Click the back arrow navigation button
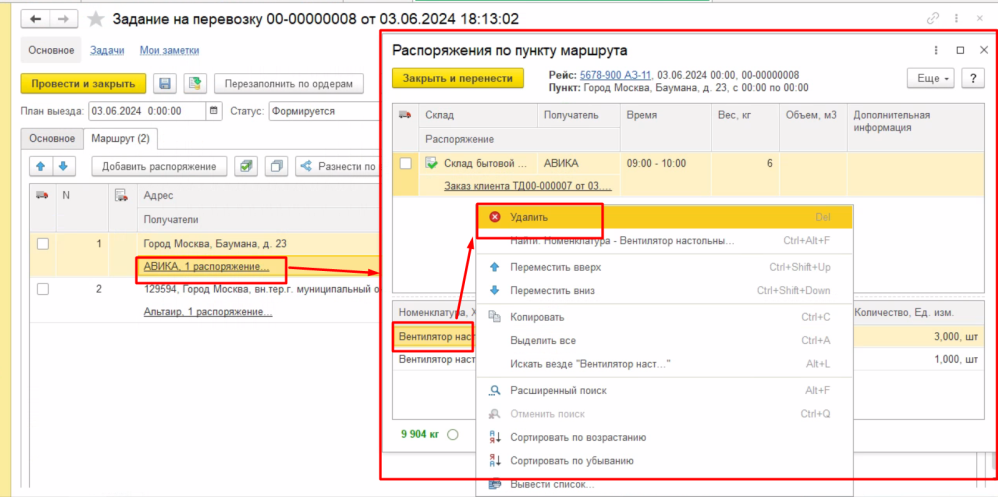 coord(36,19)
